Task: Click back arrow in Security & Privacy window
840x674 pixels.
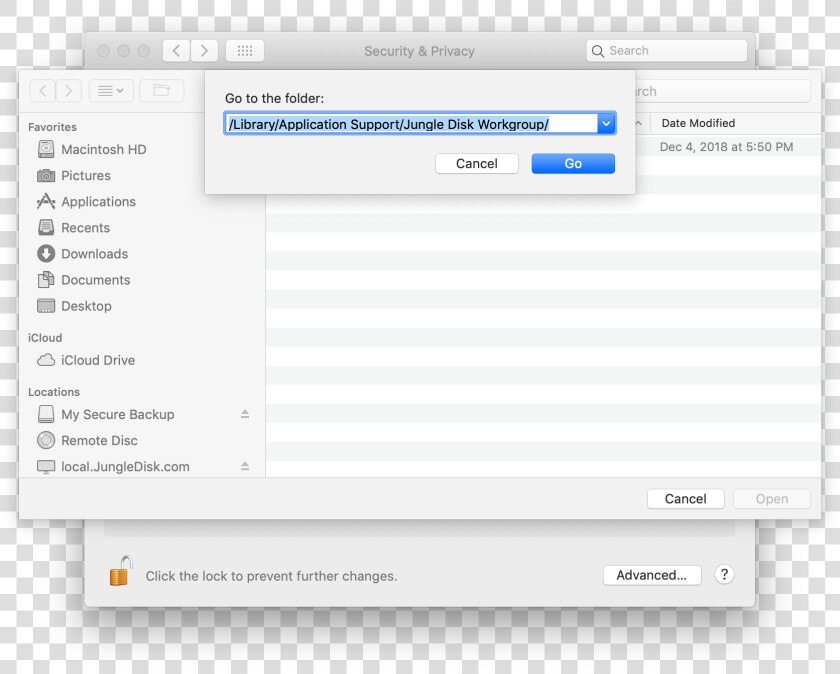Action: [x=176, y=51]
